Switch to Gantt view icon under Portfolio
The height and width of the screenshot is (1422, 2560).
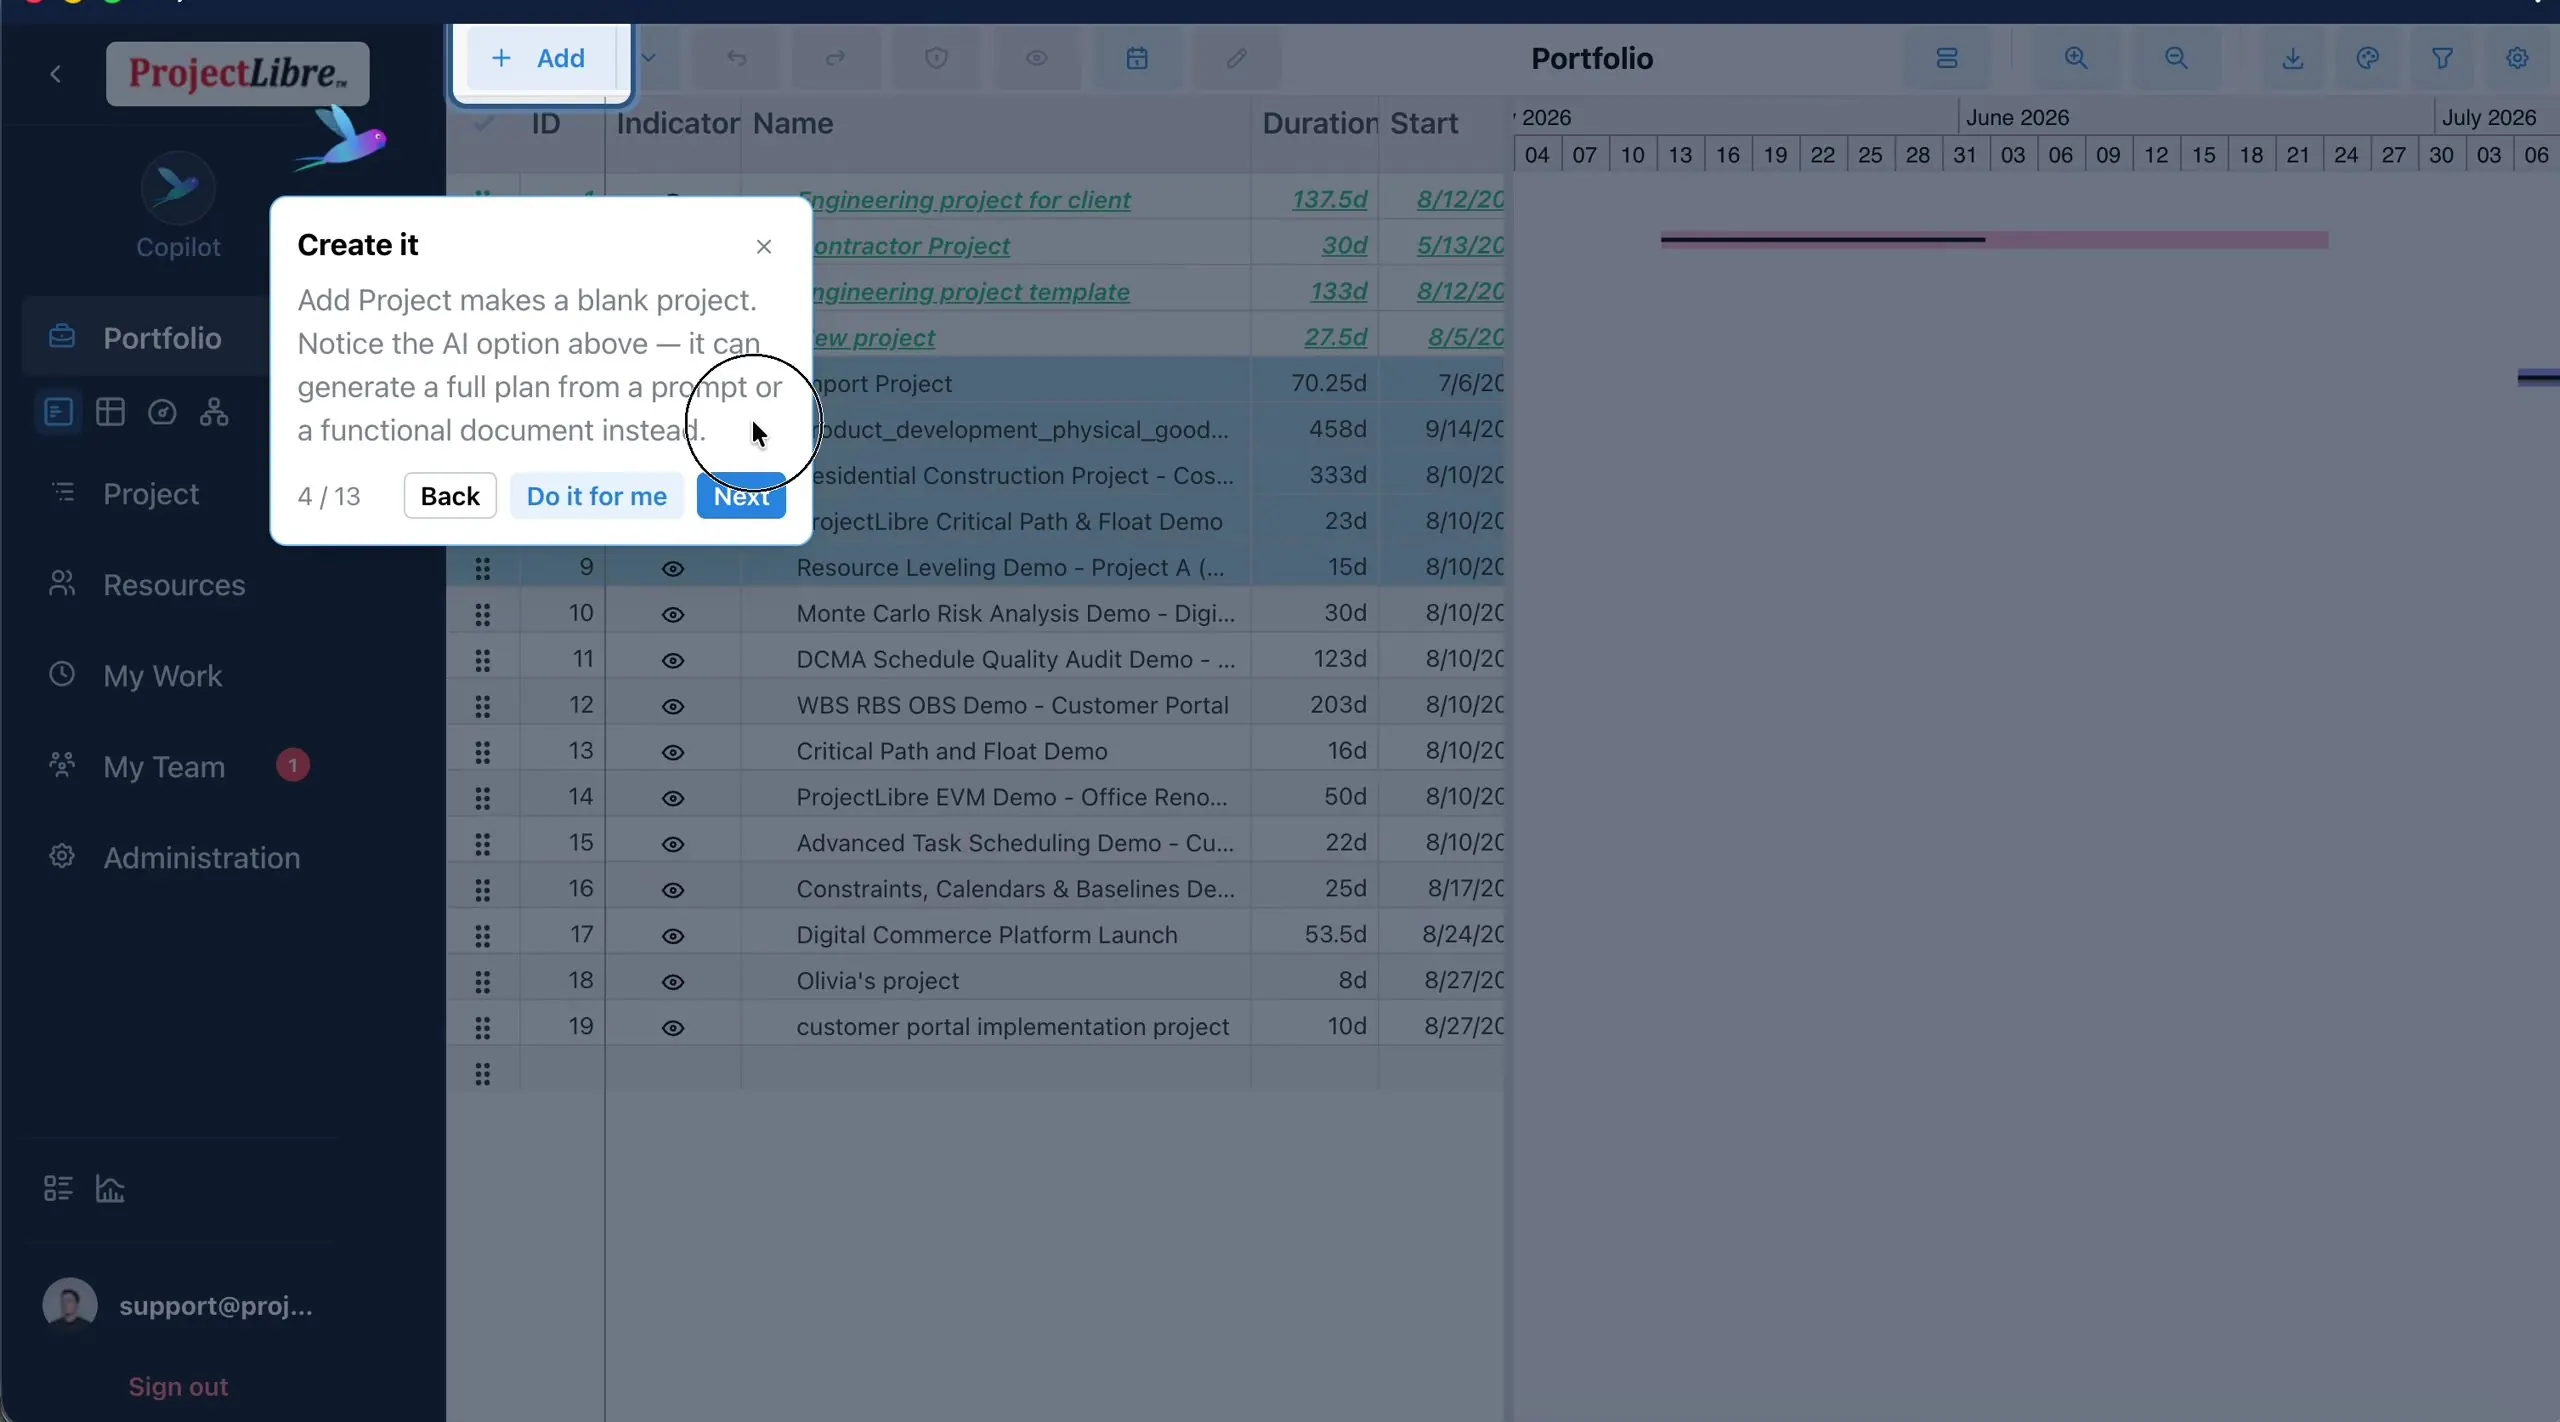point(58,411)
